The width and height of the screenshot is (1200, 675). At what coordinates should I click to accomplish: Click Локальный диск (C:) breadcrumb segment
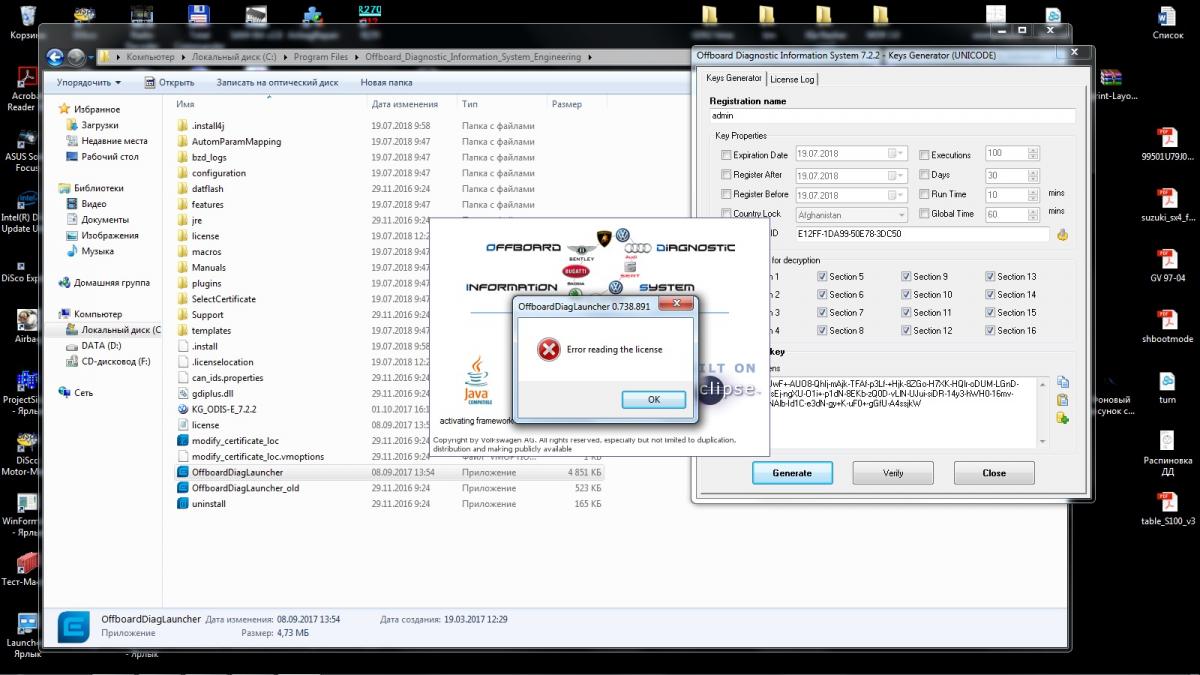[234, 57]
